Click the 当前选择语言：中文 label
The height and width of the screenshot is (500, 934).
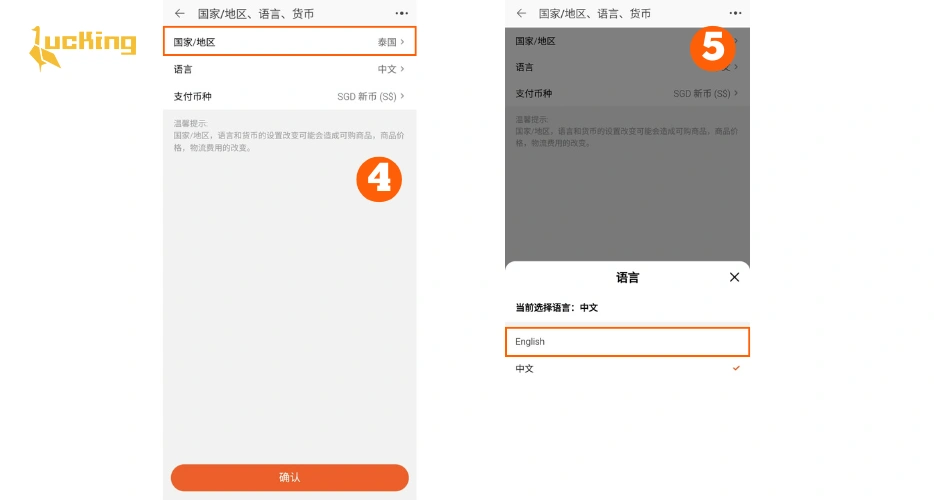tap(556, 308)
